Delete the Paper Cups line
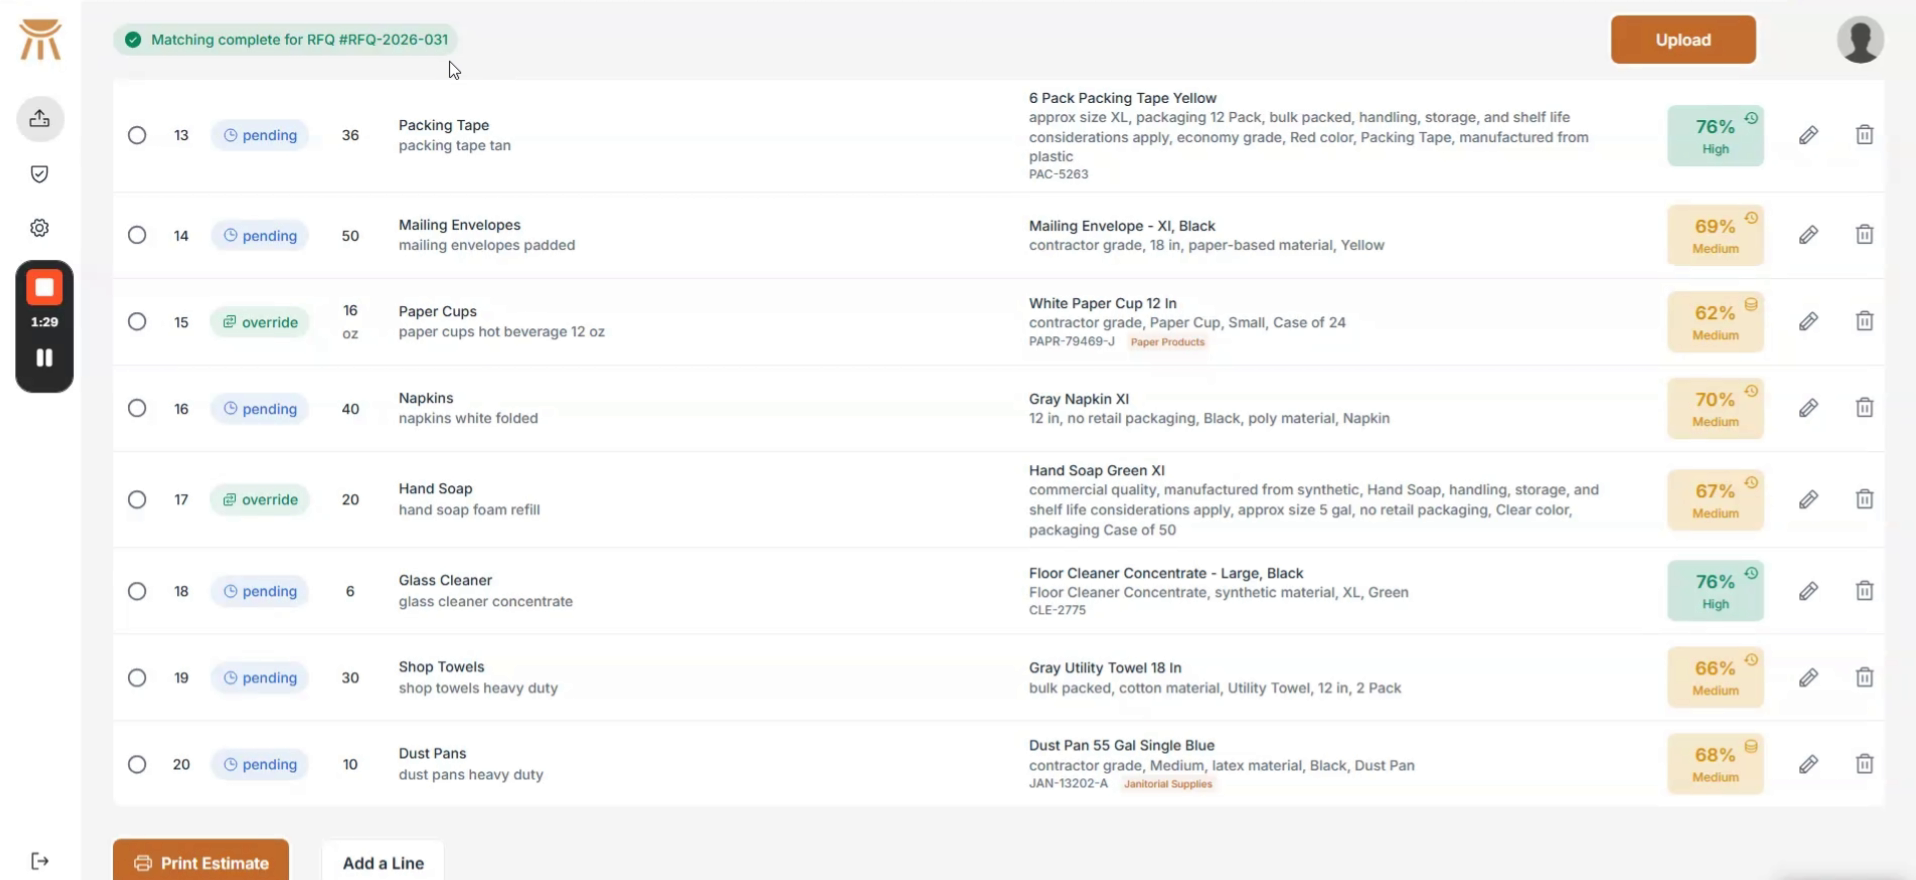 [1864, 322]
